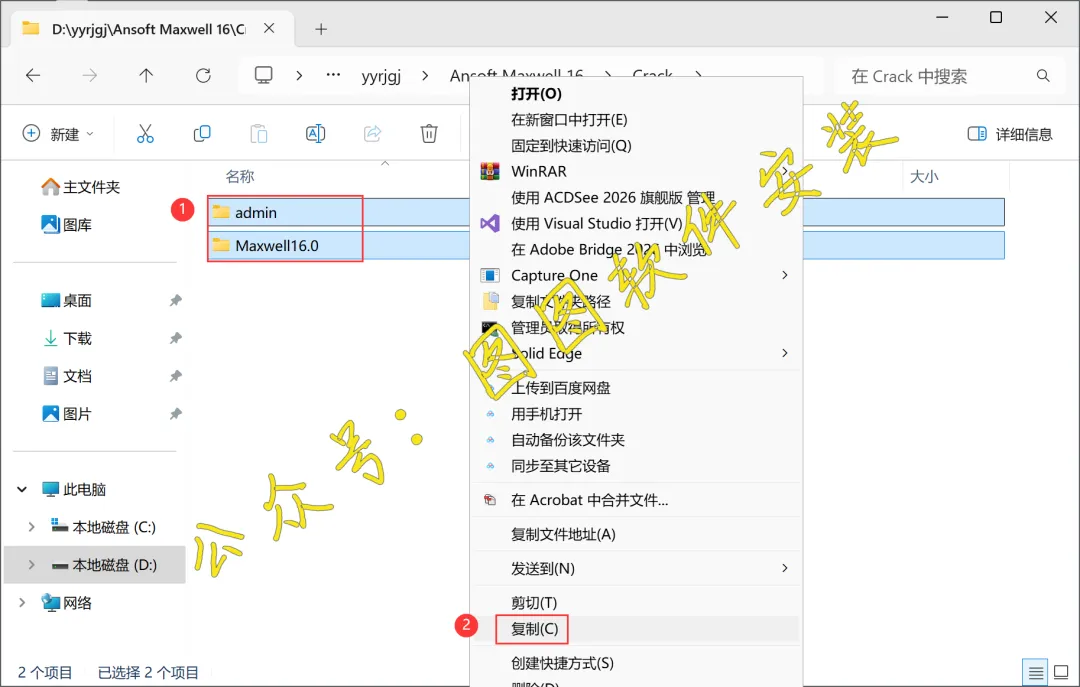Choose Open in new window (E)
The height and width of the screenshot is (687, 1080).
coord(635,120)
